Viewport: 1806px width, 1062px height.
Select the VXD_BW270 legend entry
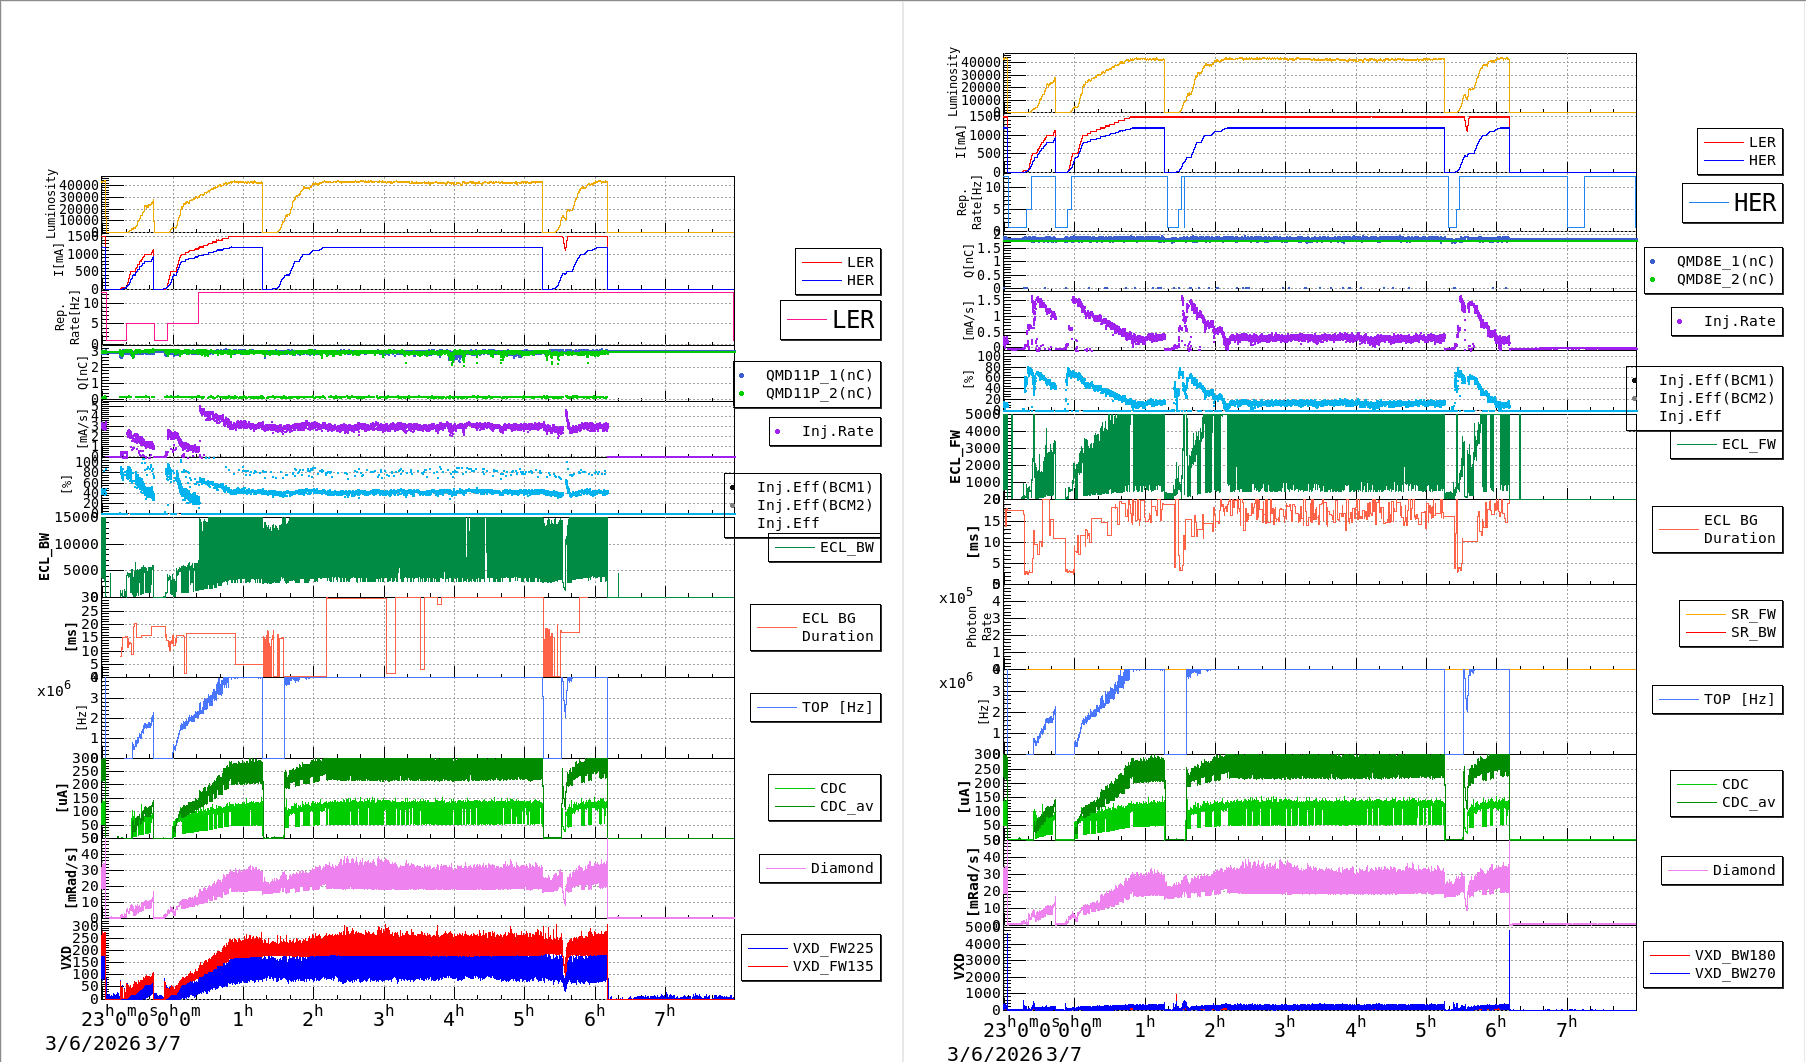pos(1713,973)
